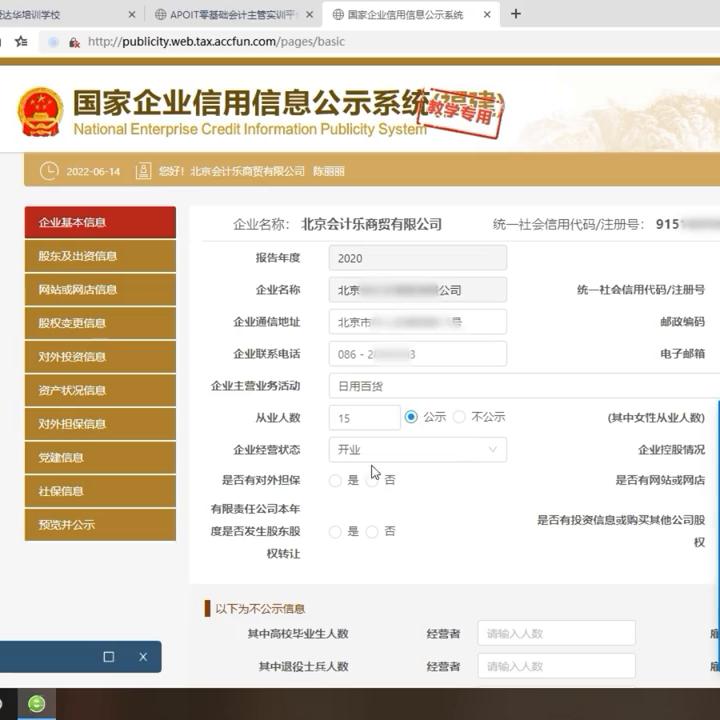Click the 从业人数 field showing 15
Screen dimensions: 720x720
365,418
